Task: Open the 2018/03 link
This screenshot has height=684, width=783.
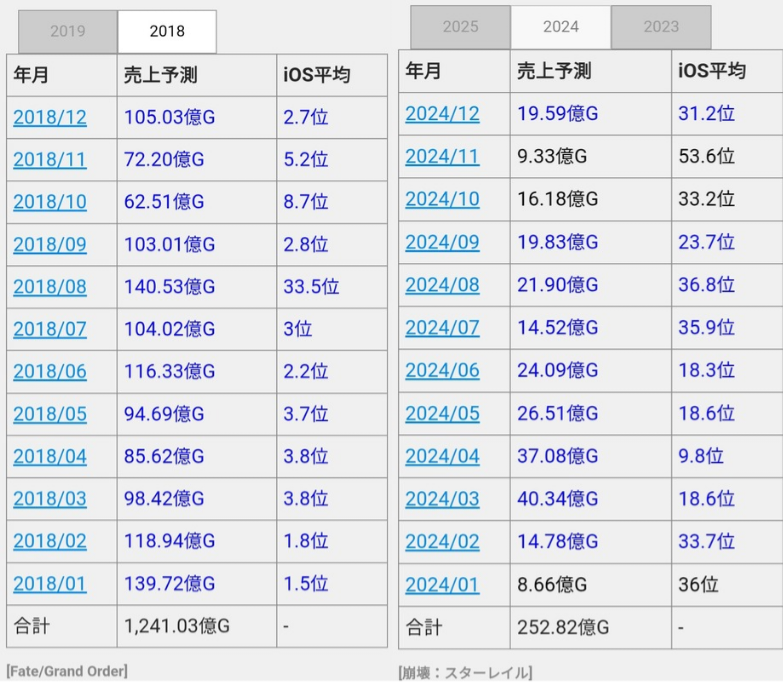Action: (50, 499)
